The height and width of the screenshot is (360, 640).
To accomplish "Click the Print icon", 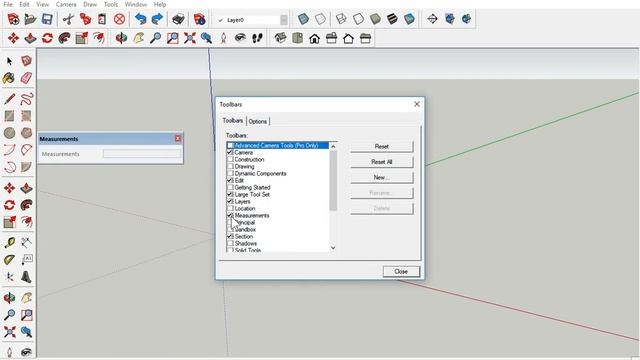I will click(178, 19).
